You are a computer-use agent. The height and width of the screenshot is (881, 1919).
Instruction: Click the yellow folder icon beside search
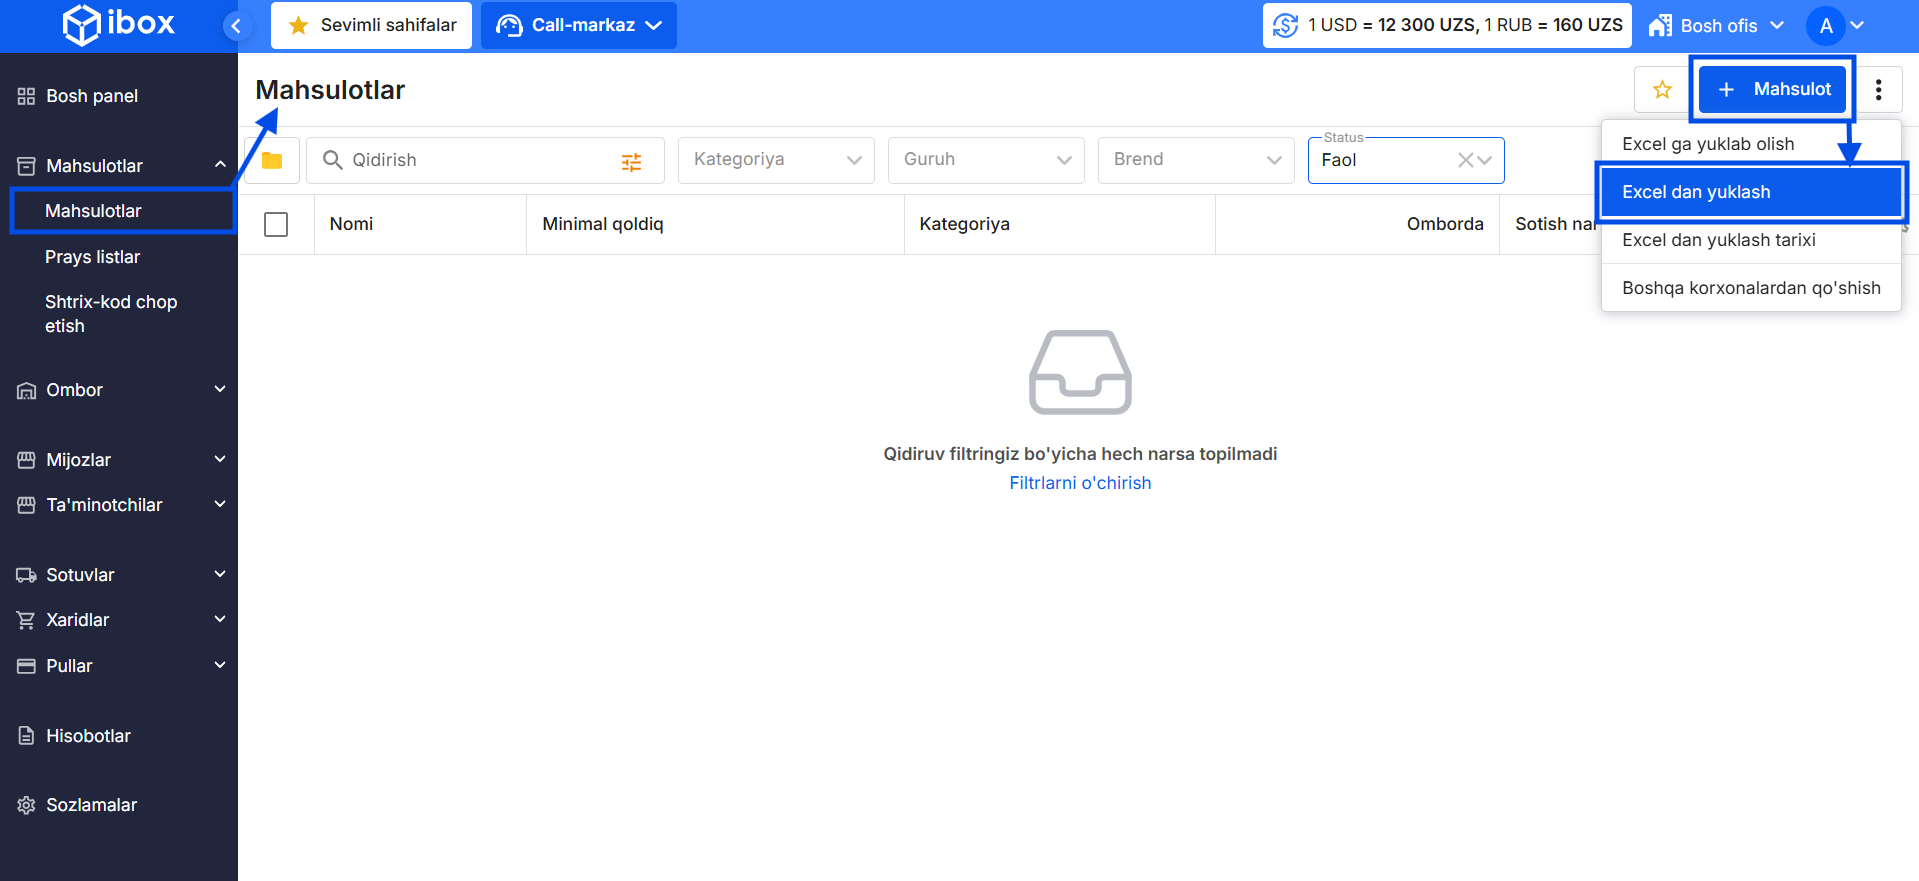pyautogui.click(x=272, y=161)
